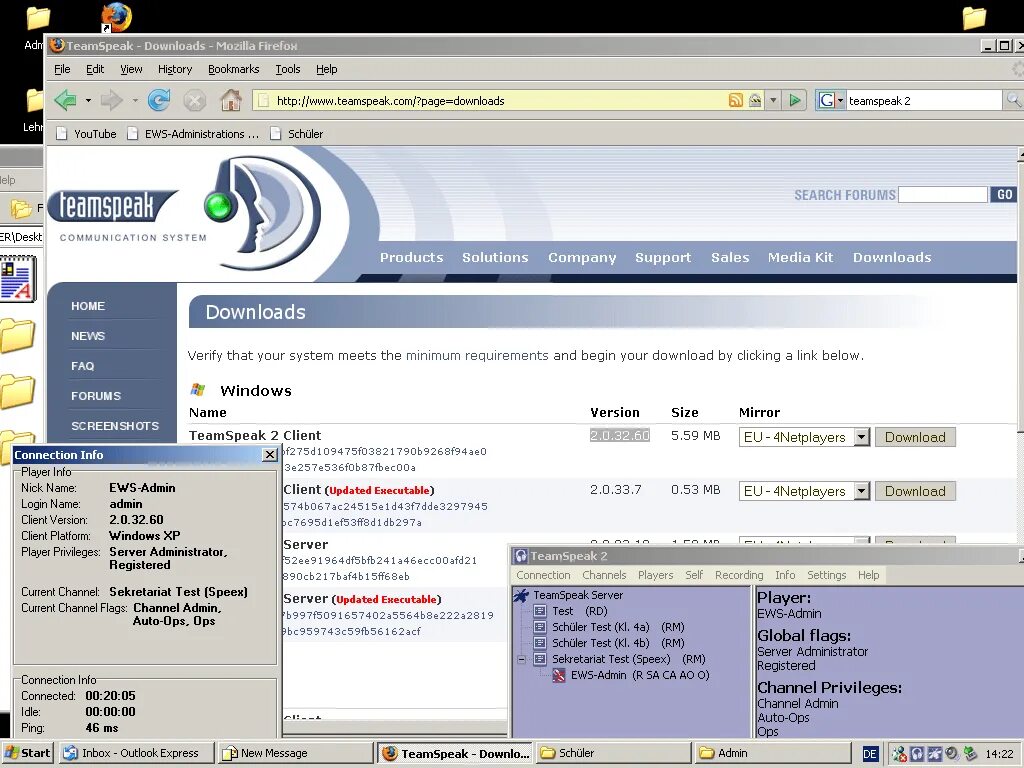This screenshot has width=1024, height=768.
Task: Open the Company navigation link
Action: (582, 258)
